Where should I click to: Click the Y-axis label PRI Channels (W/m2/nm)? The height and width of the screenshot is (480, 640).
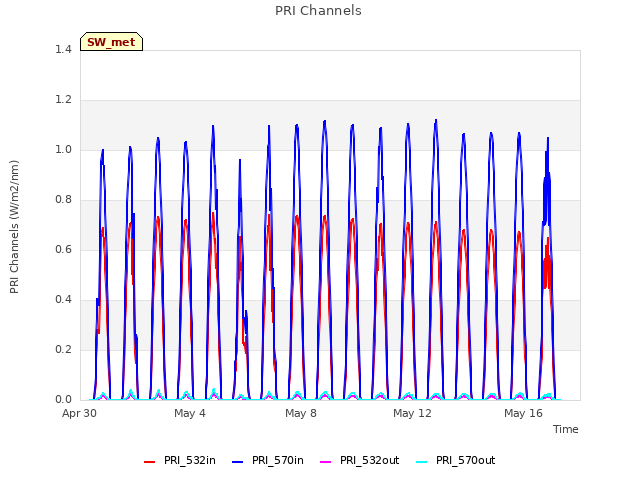(x=14, y=227)
